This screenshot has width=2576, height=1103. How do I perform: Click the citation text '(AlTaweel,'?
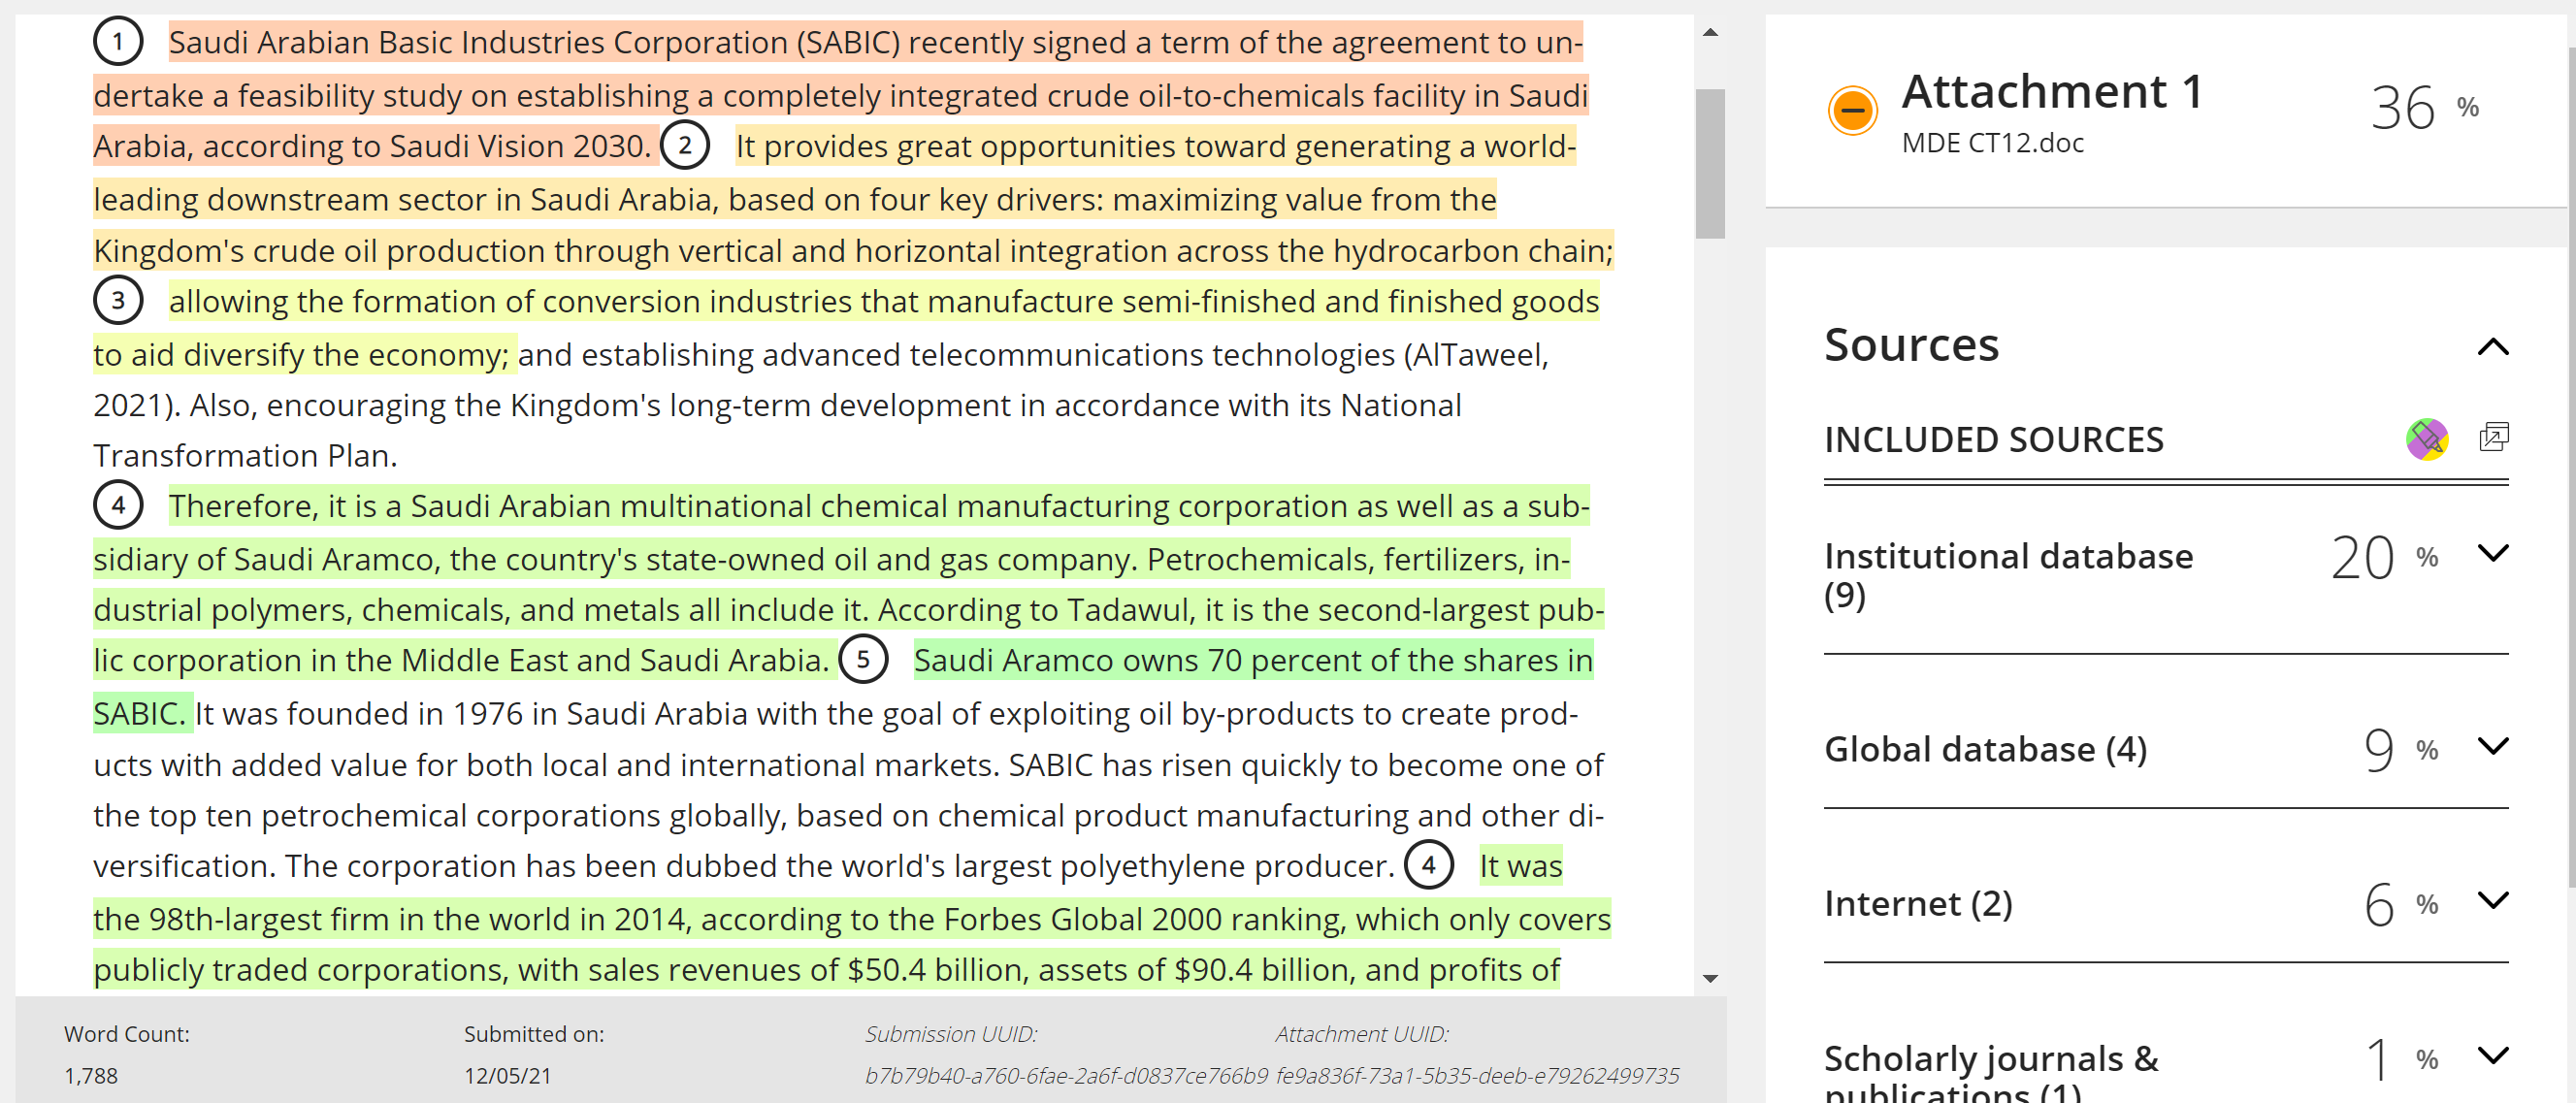pyautogui.click(x=1476, y=355)
